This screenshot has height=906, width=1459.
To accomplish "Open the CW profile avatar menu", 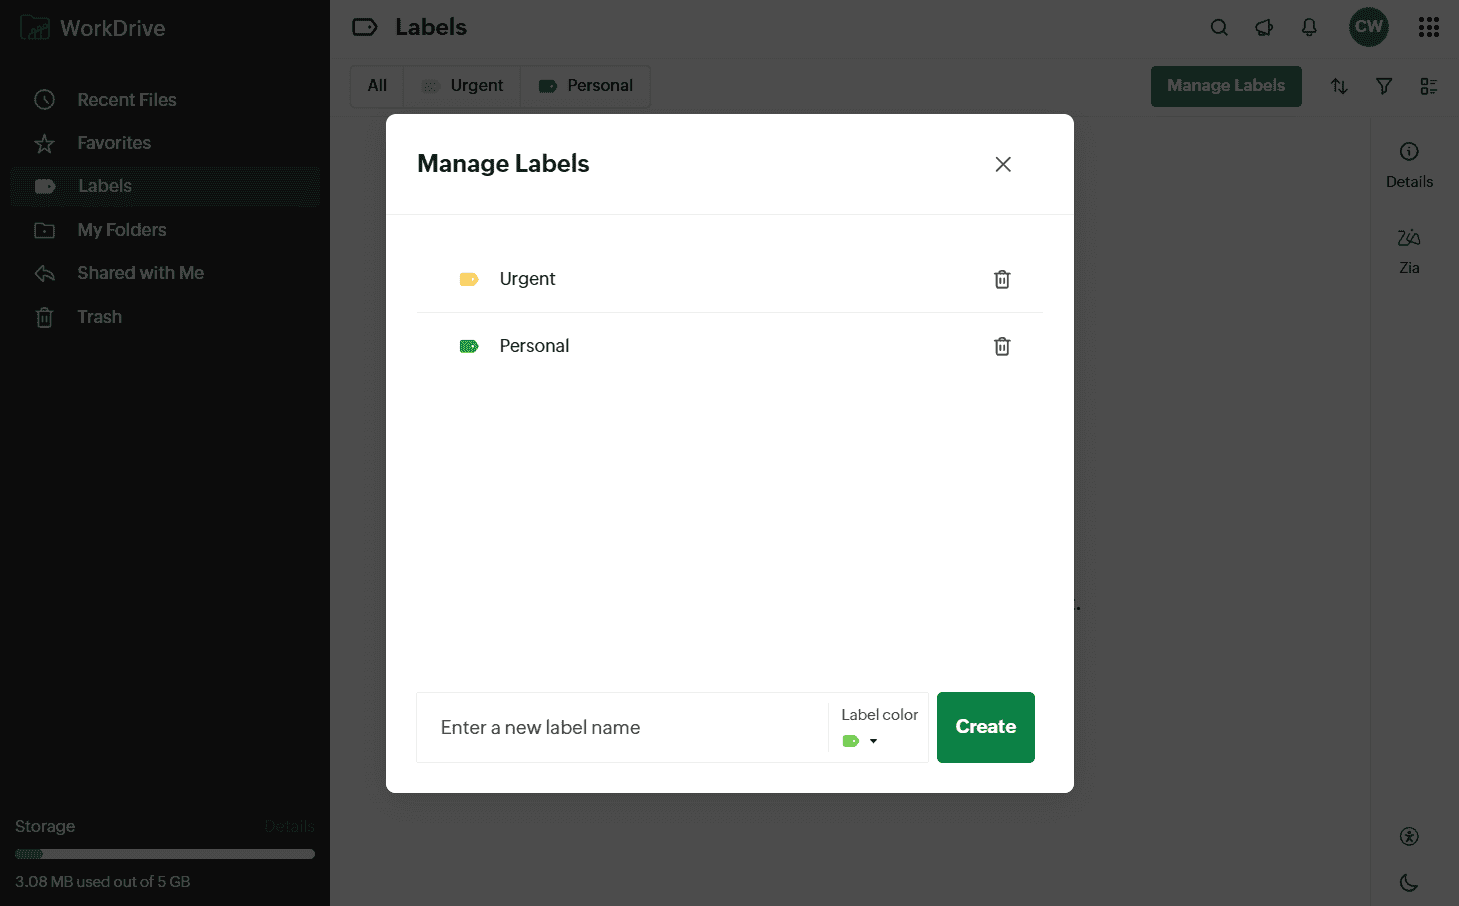I will point(1368,27).
